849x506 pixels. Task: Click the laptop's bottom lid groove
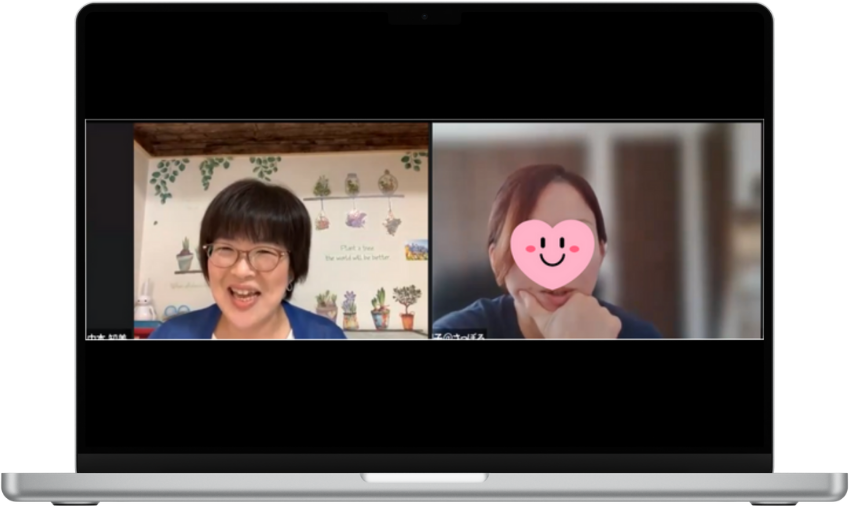pos(424,478)
